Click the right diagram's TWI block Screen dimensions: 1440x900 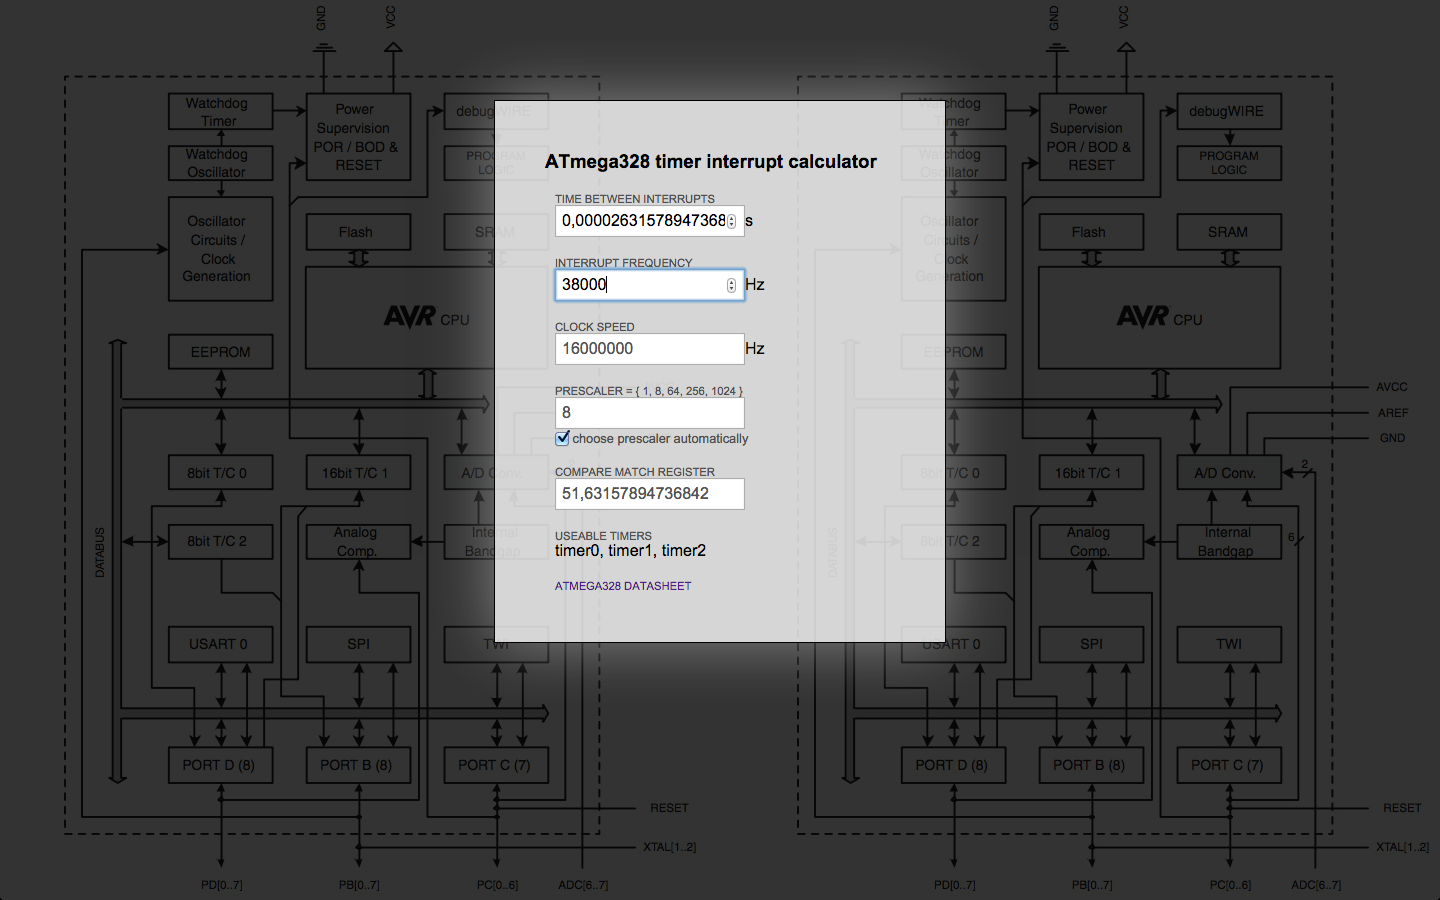(1229, 644)
